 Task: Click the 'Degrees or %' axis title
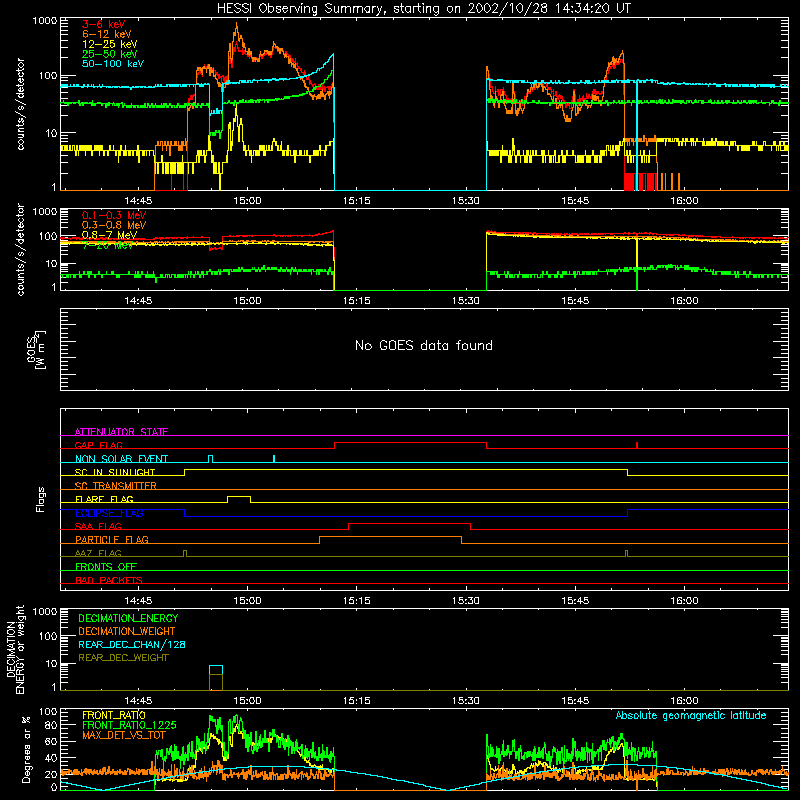point(26,749)
